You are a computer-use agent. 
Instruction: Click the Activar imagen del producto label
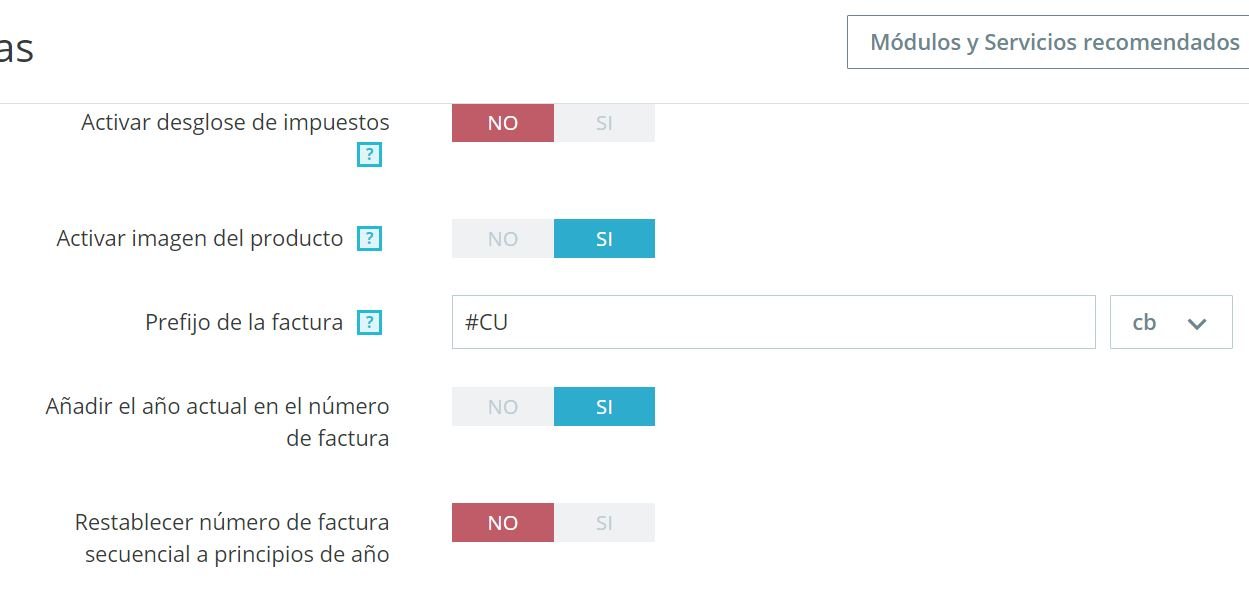(199, 239)
